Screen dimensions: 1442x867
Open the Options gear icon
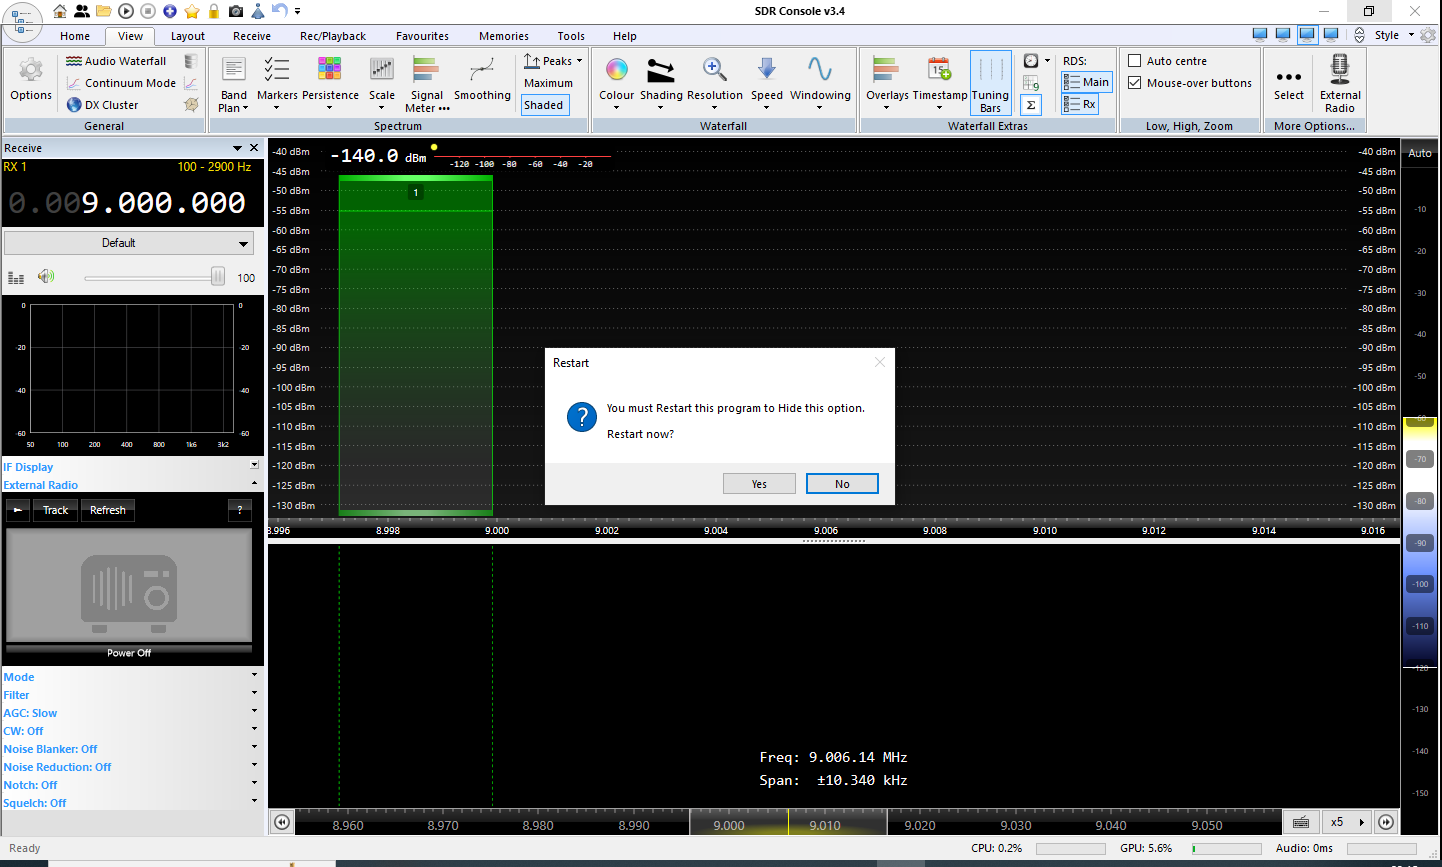(x=31, y=72)
